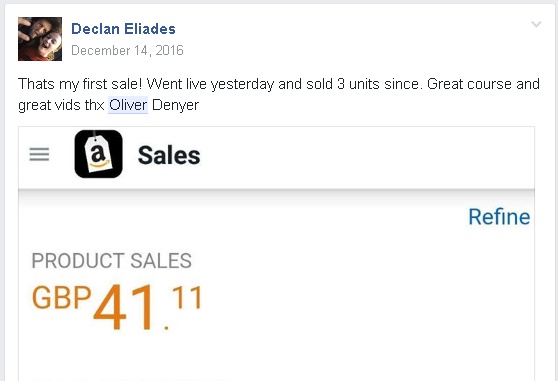The image size is (558, 381).
Task: Click the orange .11 pence figure
Action: point(183,308)
